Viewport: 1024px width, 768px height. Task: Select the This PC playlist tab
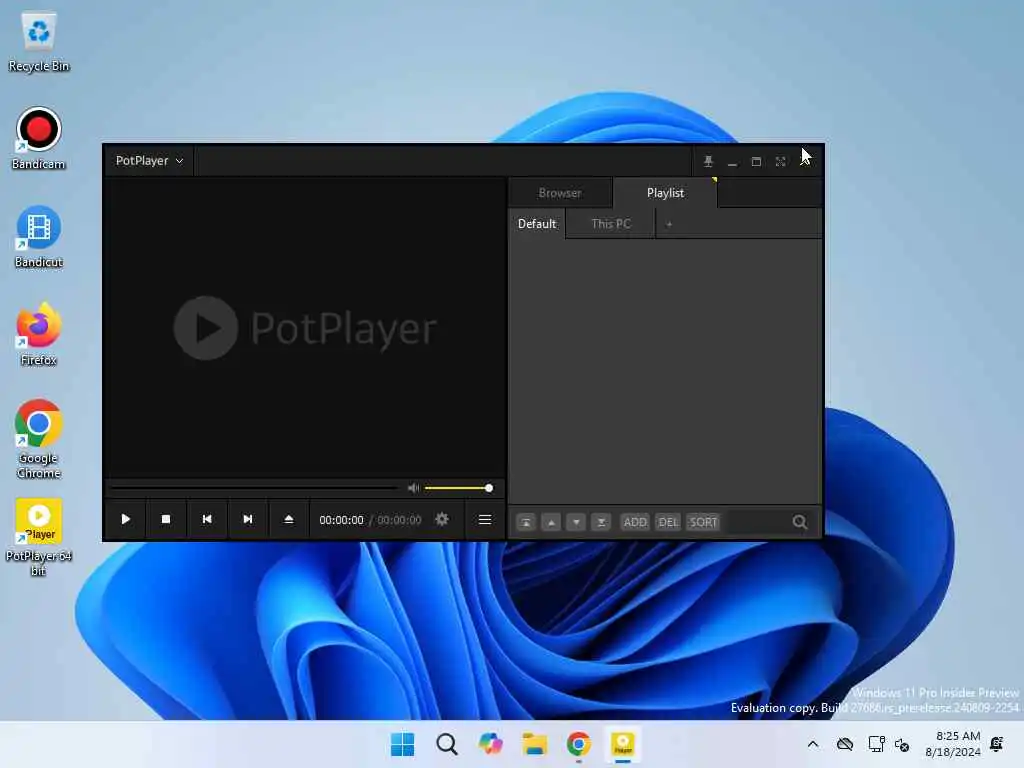tap(611, 224)
